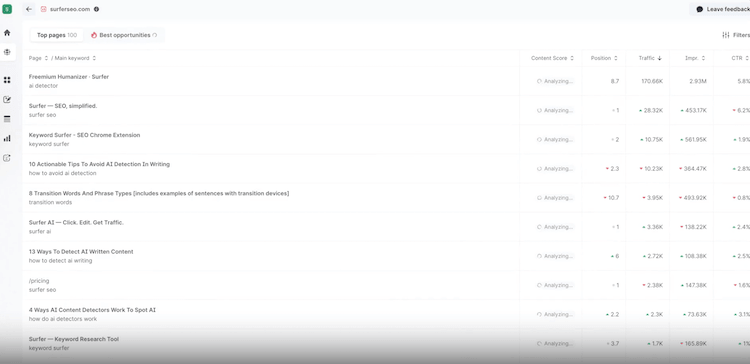Viewport: 750px width, 364px height.
Task: Click the 364.47K impressions value
Action: click(x=696, y=169)
